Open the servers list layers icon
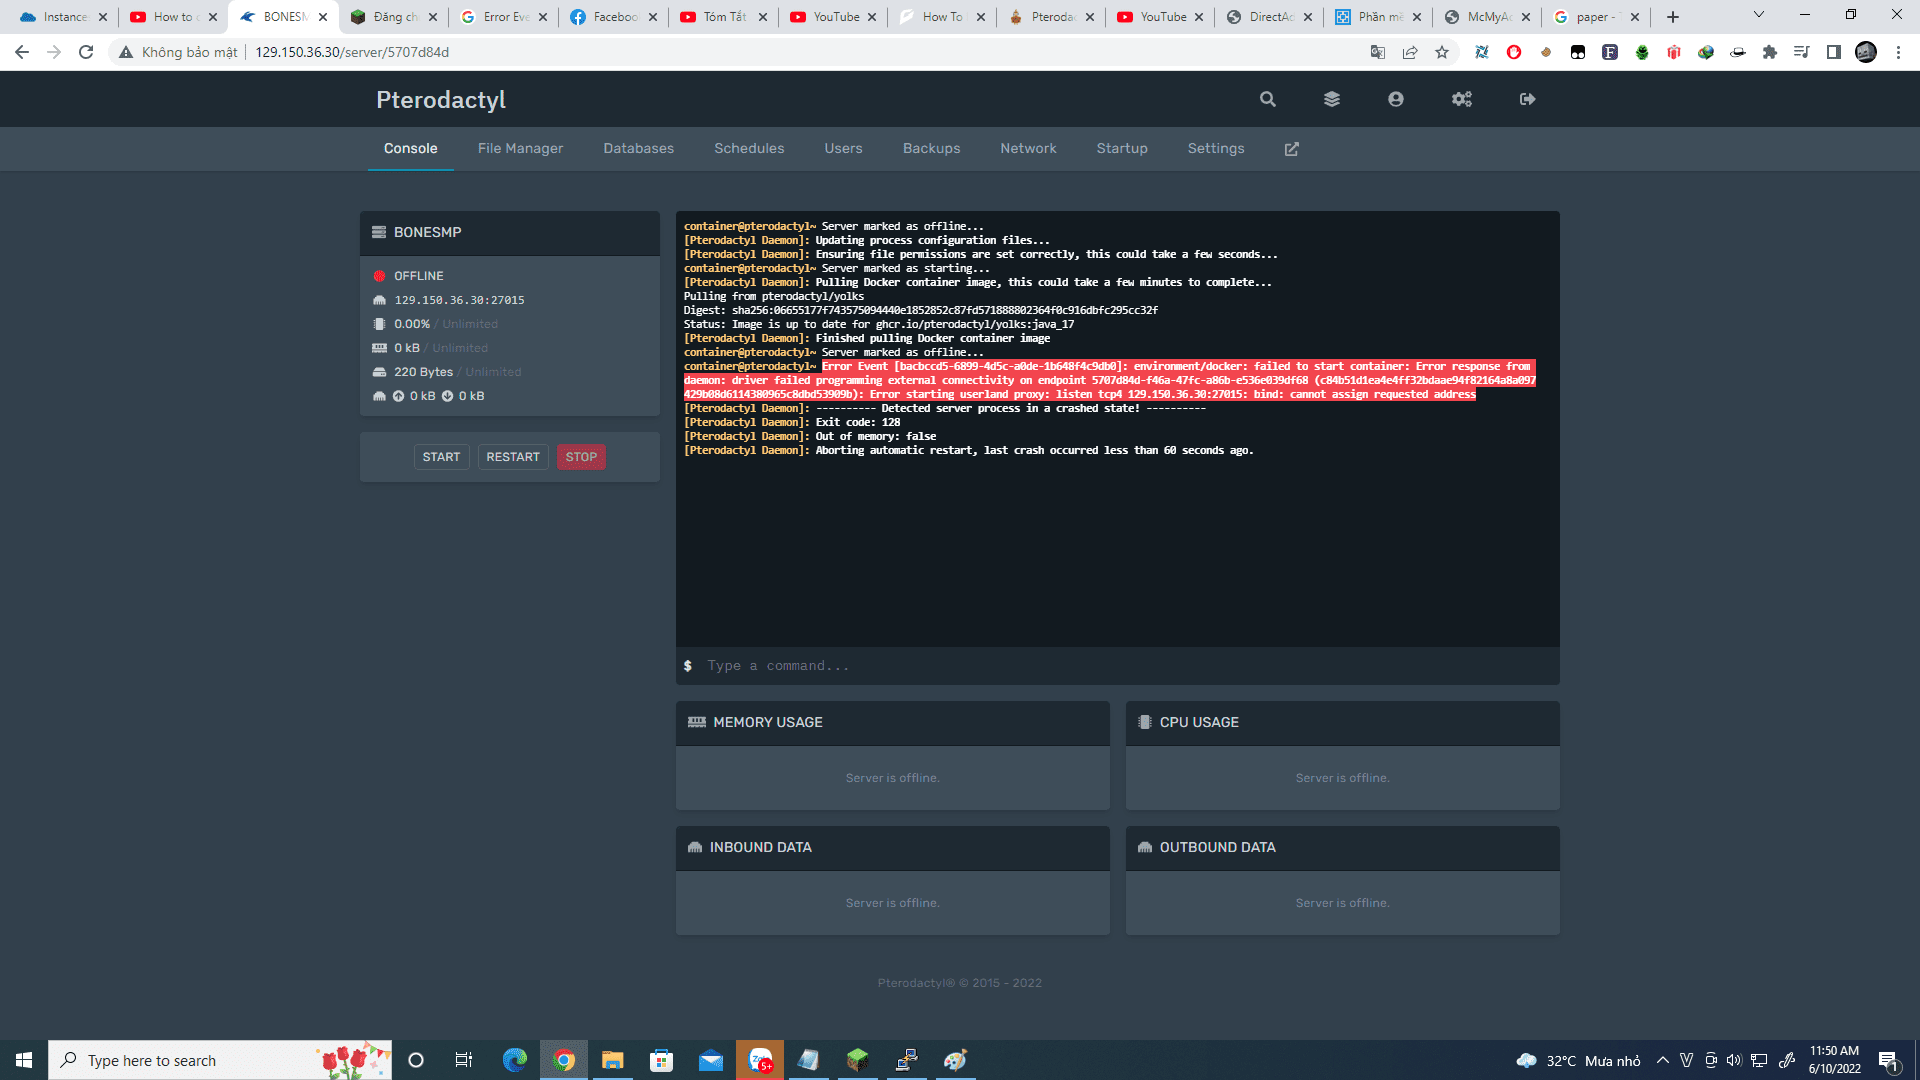 (x=1331, y=99)
